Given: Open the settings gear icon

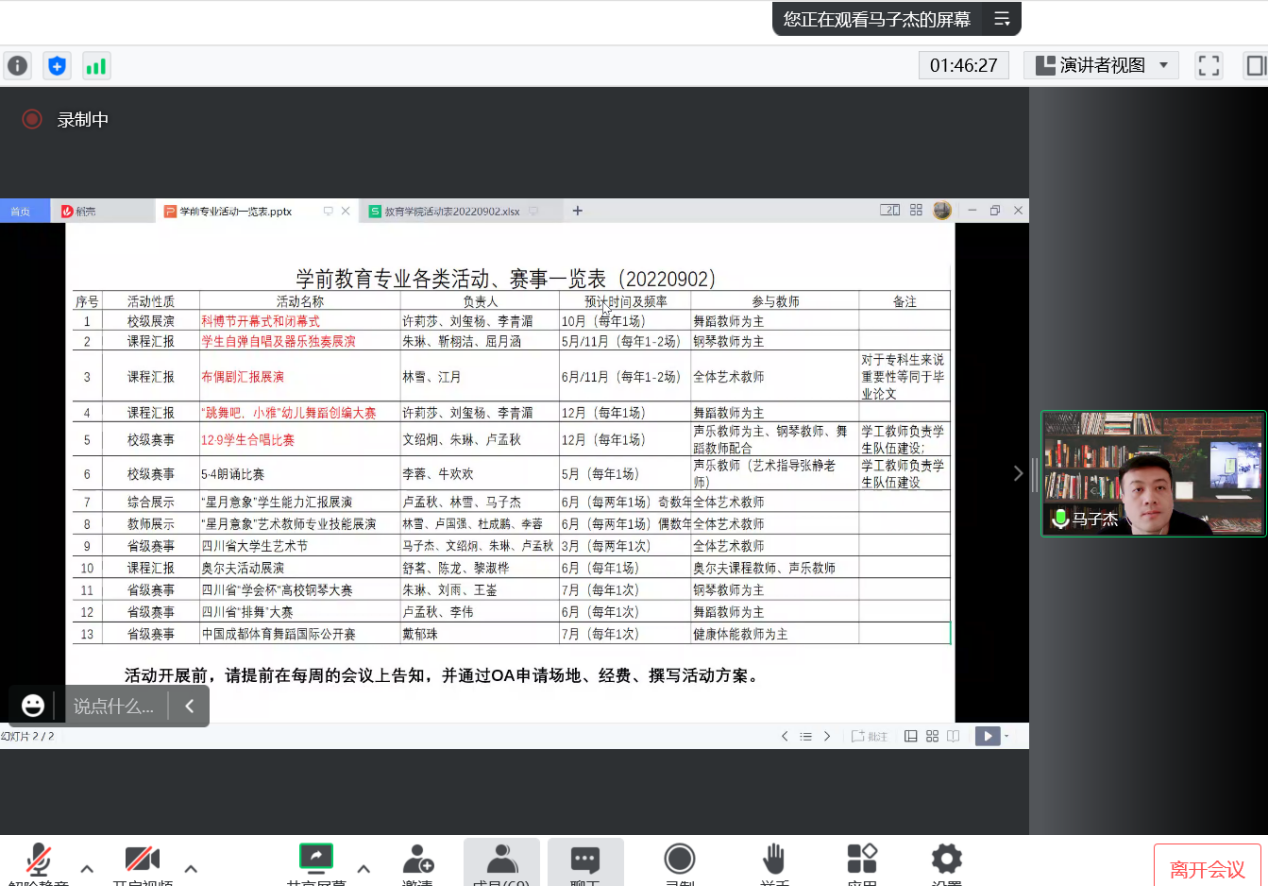Looking at the screenshot, I should (946, 859).
